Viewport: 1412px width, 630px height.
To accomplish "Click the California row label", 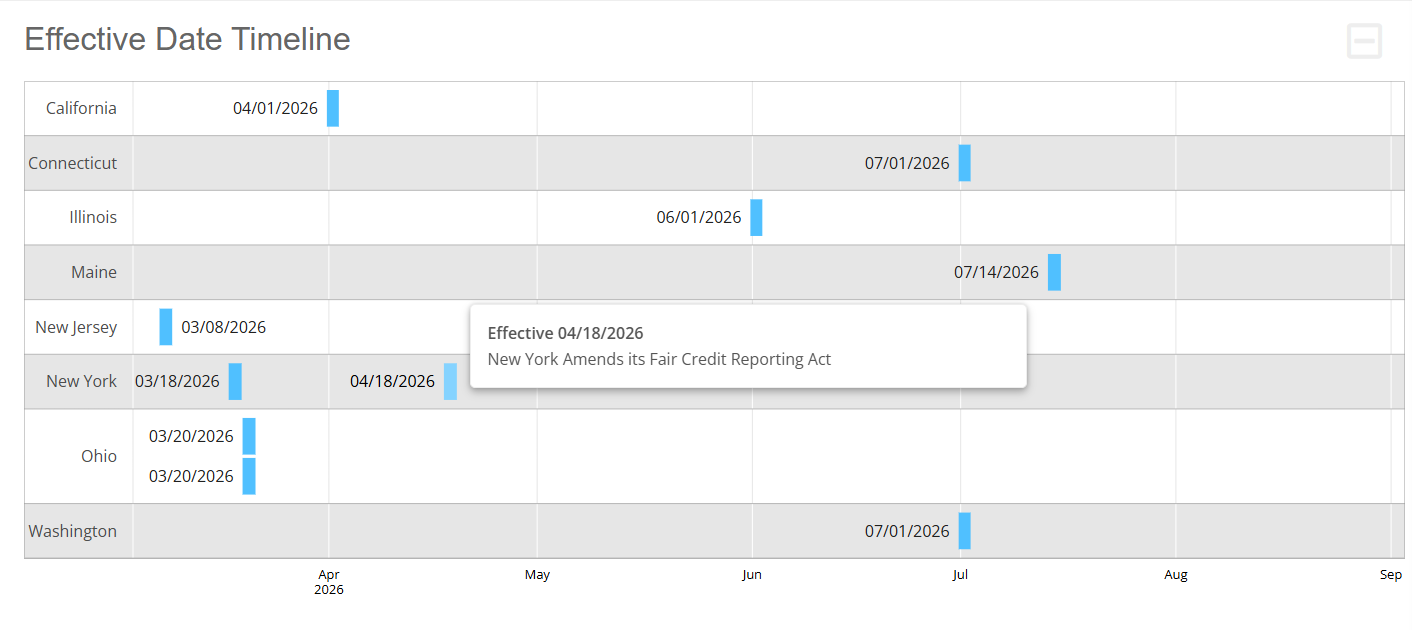I will tap(81, 108).
